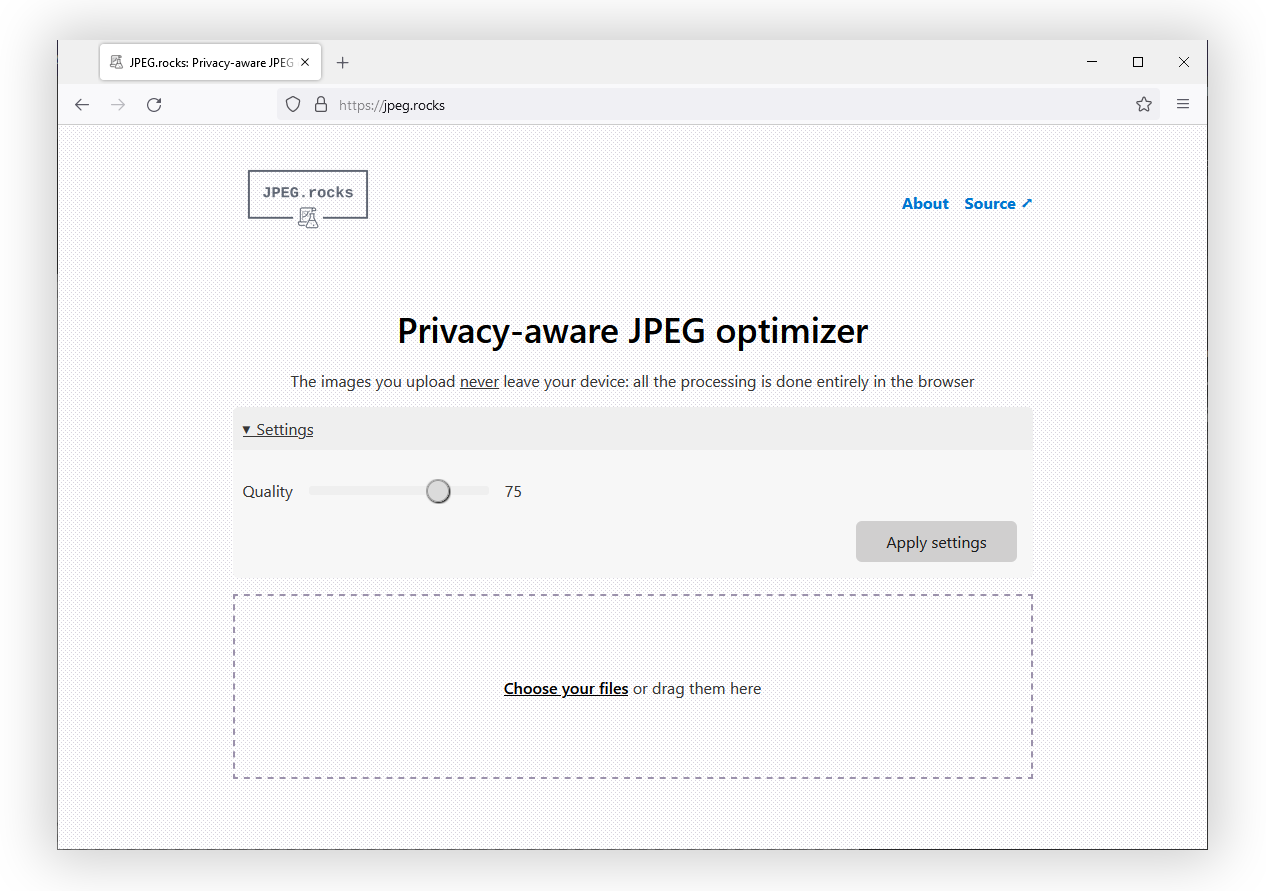Visit the Source repository
The width and height of the screenshot is (1266, 891).
(991, 203)
